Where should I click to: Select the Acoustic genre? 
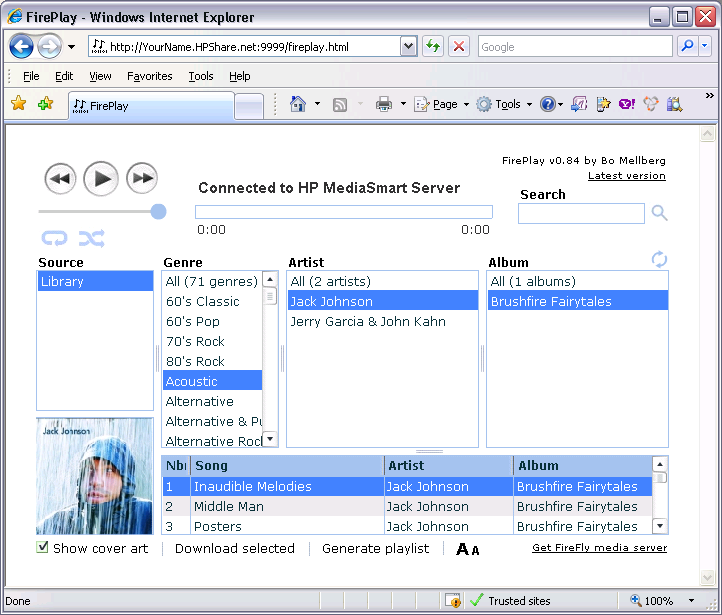pos(212,381)
